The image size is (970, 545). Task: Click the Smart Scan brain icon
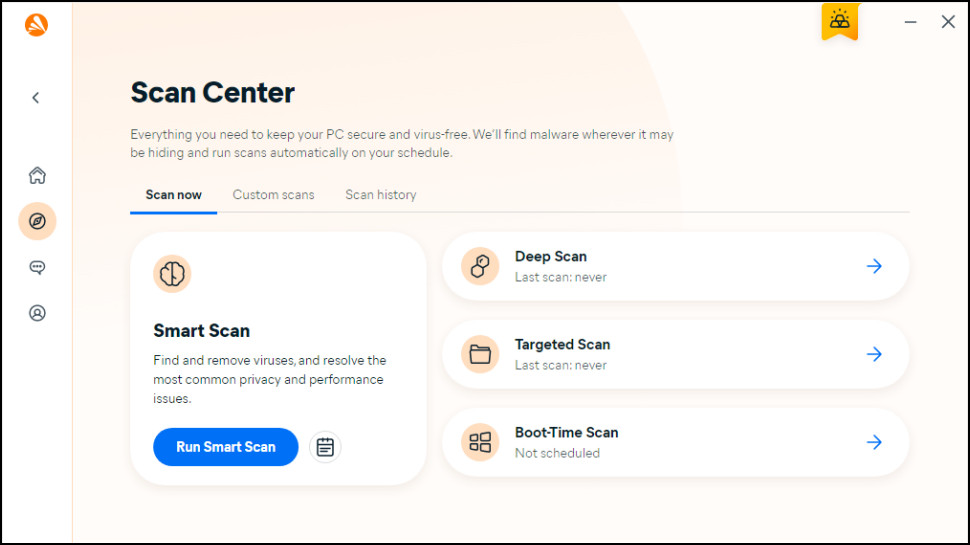[x=172, y=273]
